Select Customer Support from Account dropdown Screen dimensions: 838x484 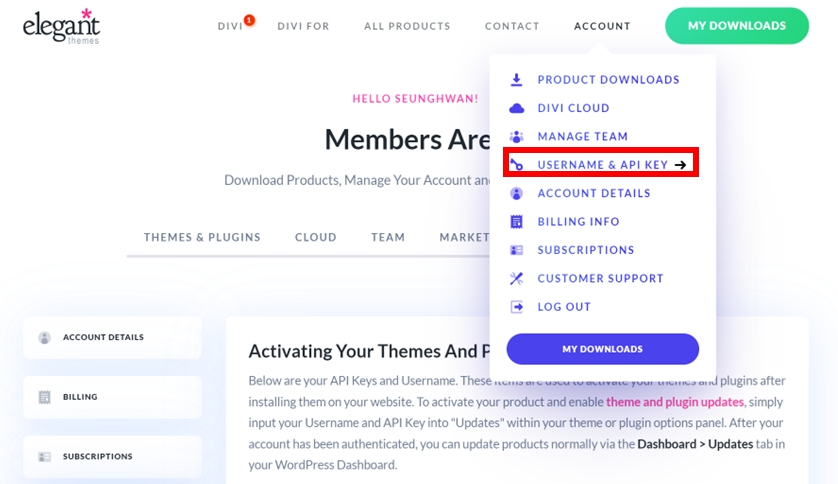(601, 278)
